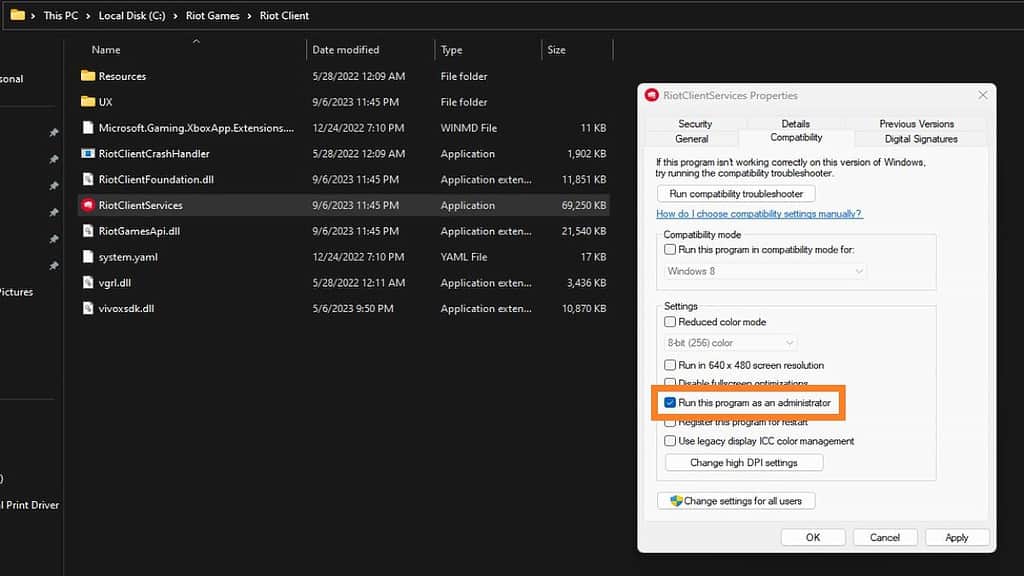Click the Riot icon in Properties title bar
1024x576 pixels.
click(651, 95)
